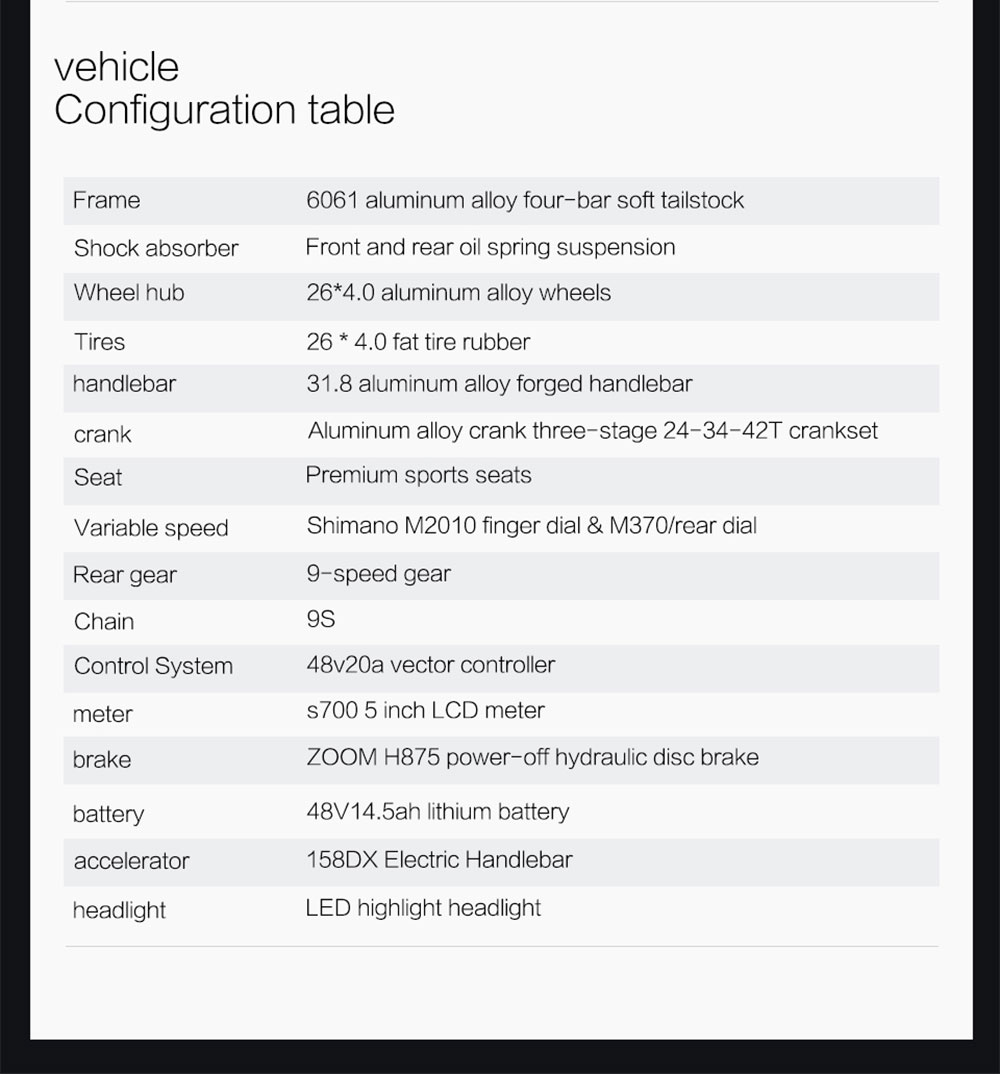Select the "LED highlight headlight" value

[423, 908]
